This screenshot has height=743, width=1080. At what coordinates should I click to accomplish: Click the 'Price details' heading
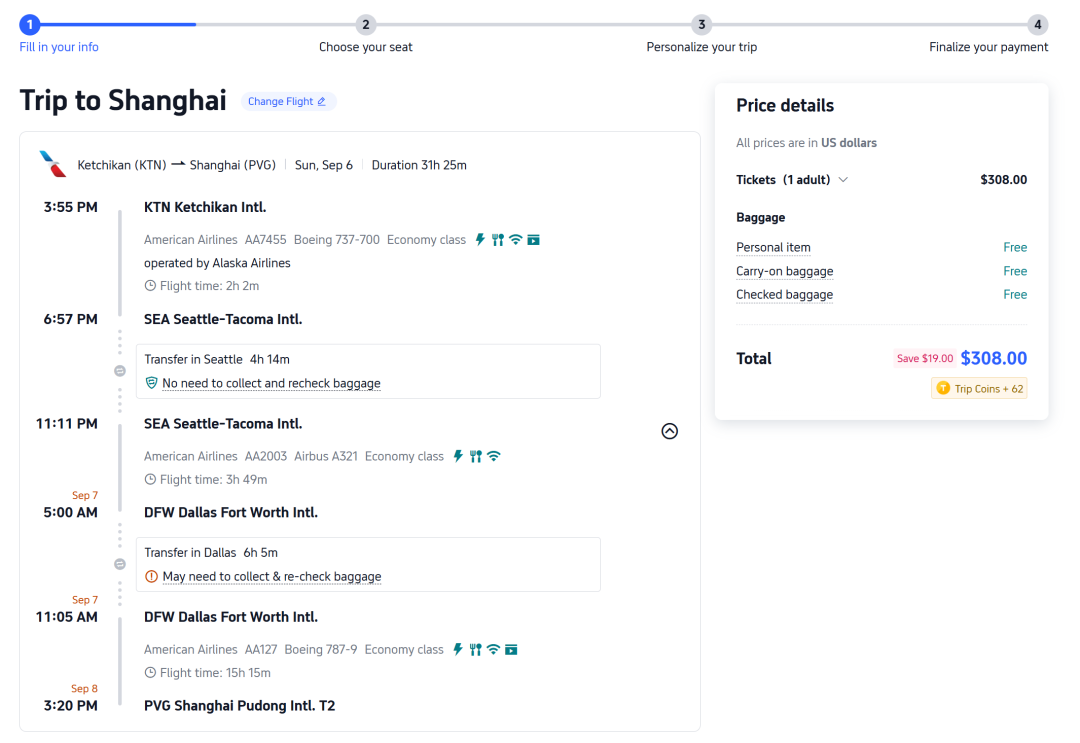(785, 105)
